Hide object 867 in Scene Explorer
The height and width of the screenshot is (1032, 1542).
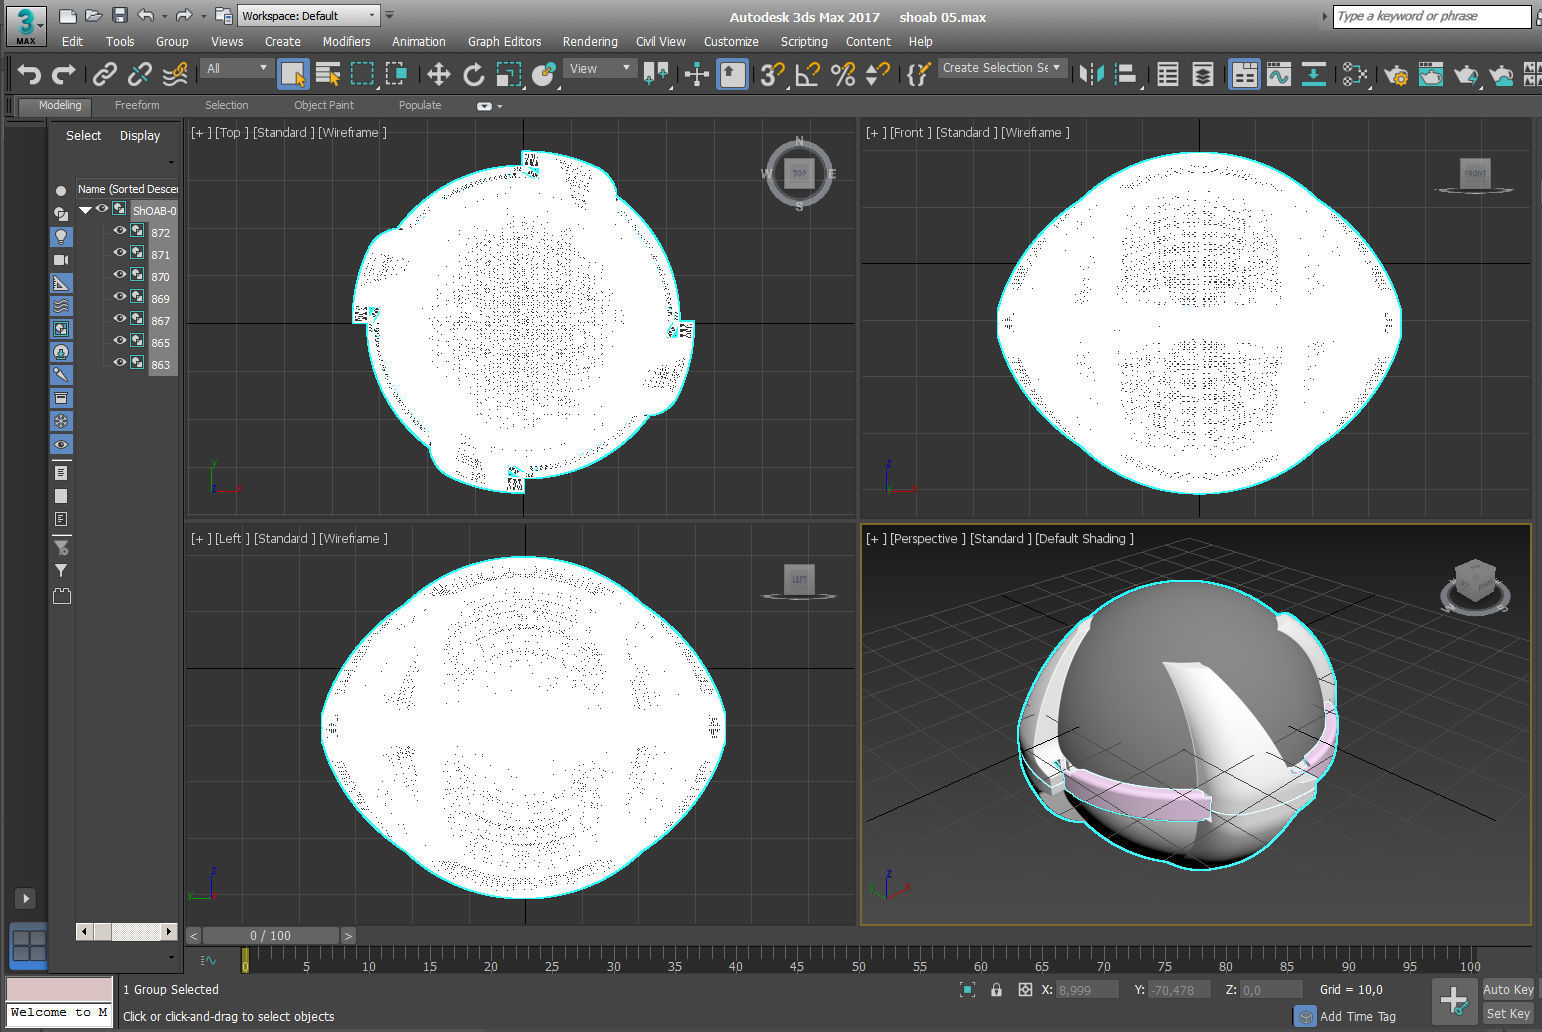tap(120, 319)
